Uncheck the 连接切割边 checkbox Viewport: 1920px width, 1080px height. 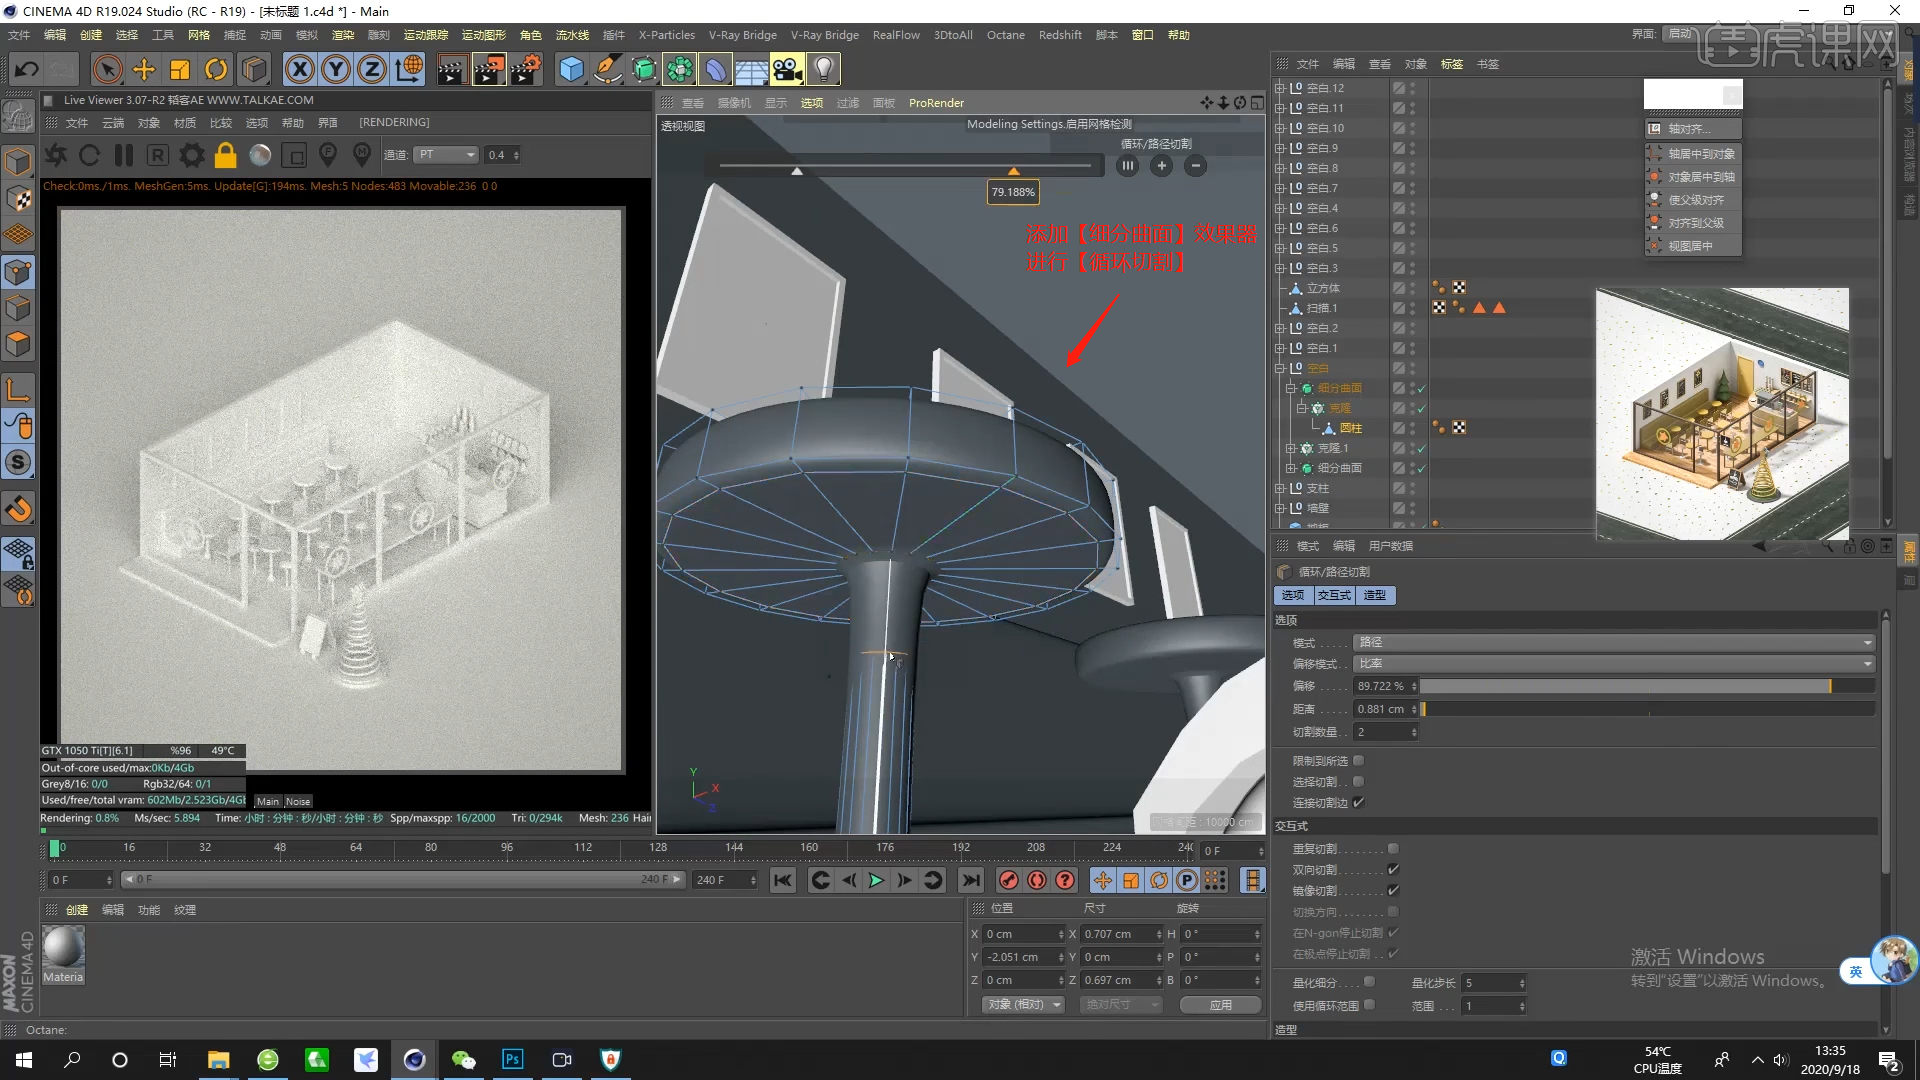coord(1358,803)
